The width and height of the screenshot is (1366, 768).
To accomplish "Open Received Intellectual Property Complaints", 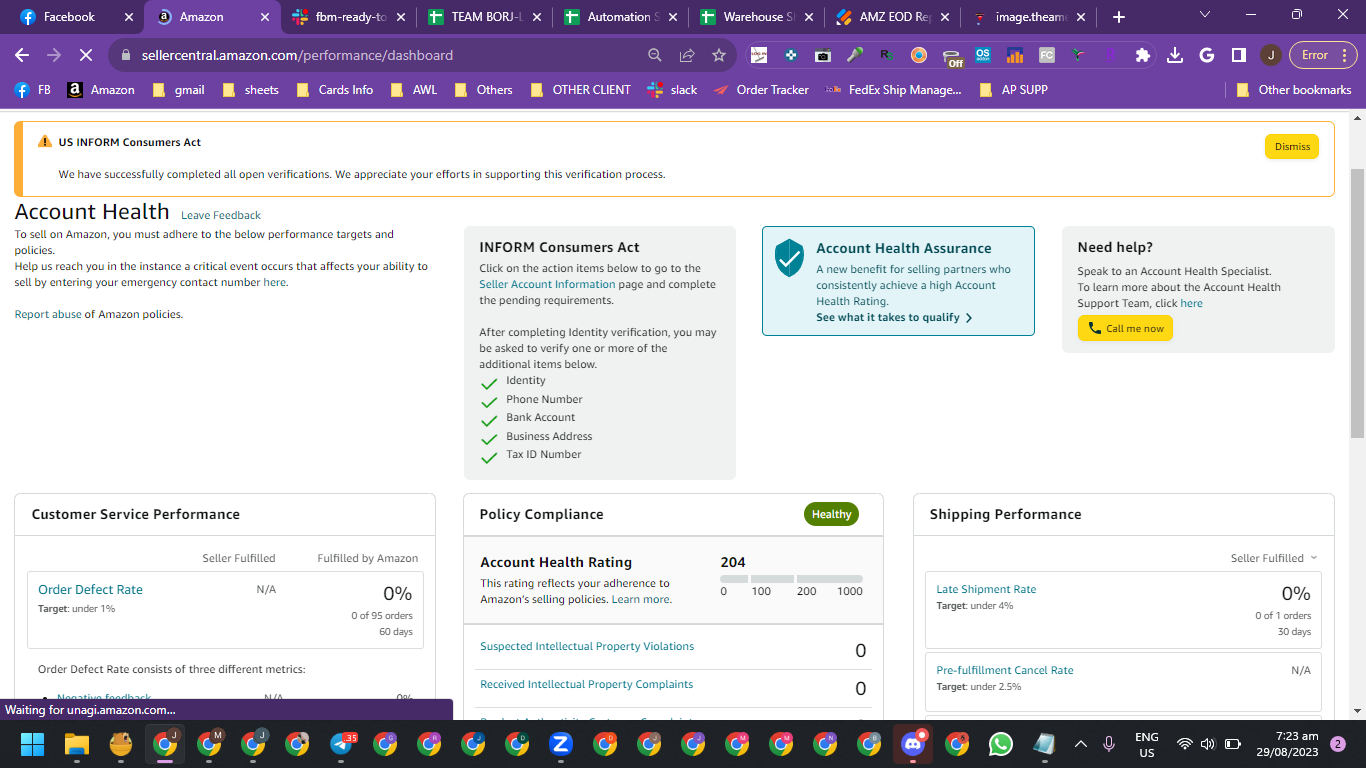I will (586, 684).
